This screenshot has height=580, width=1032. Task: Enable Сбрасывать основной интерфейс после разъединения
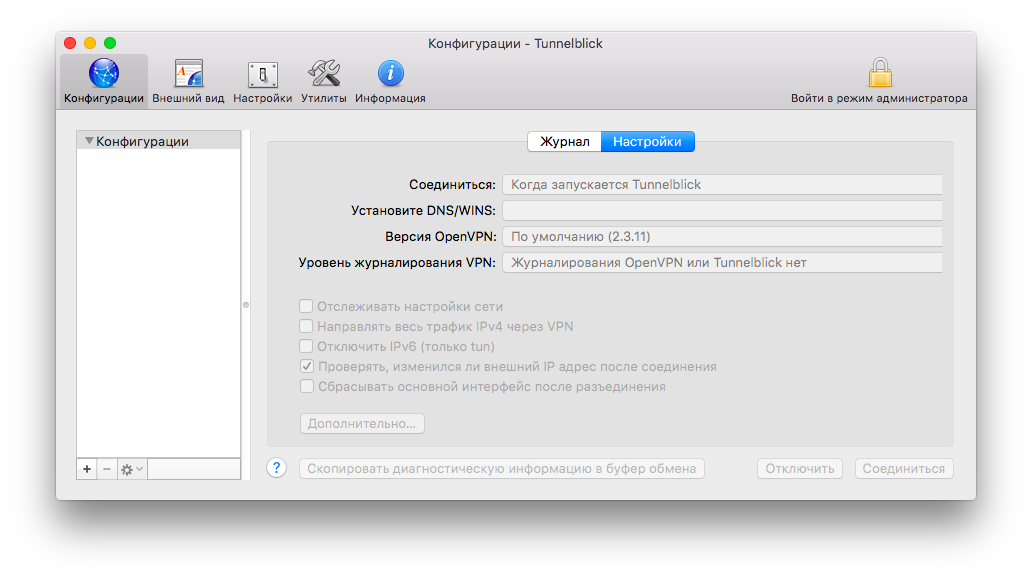click(x=307, y=386)
